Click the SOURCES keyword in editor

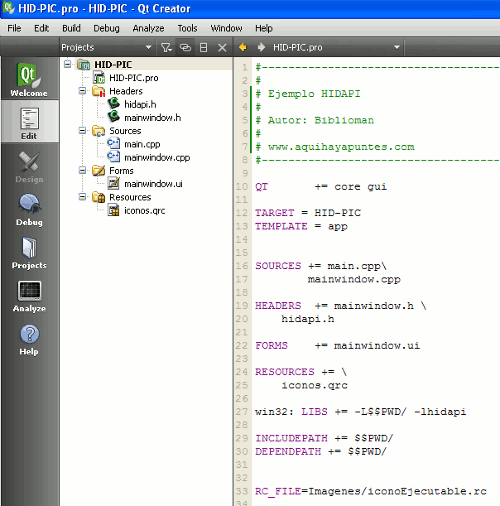coord(278,266)
